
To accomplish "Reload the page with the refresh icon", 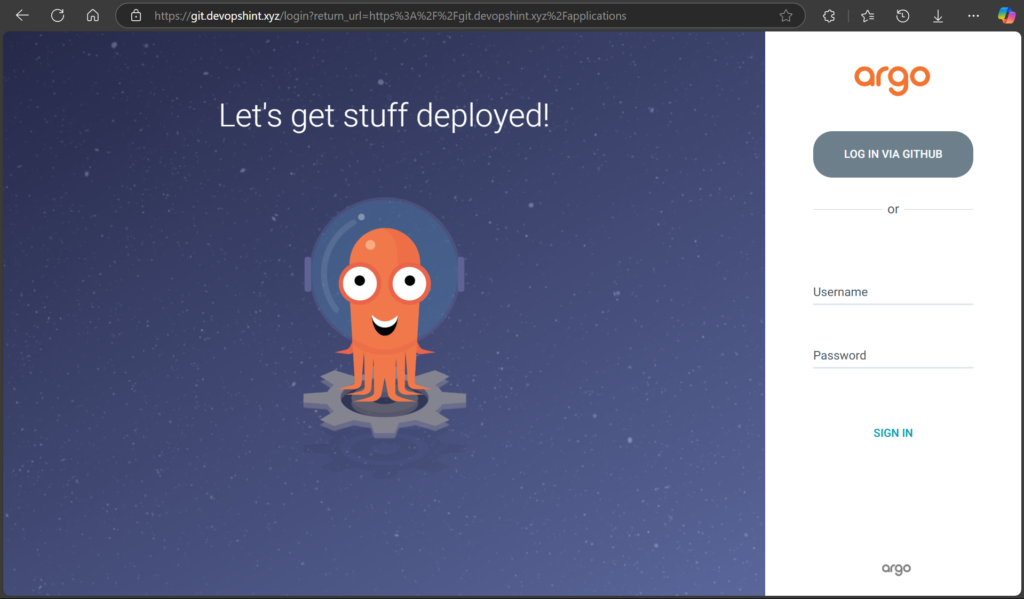I will pos(57,16).
